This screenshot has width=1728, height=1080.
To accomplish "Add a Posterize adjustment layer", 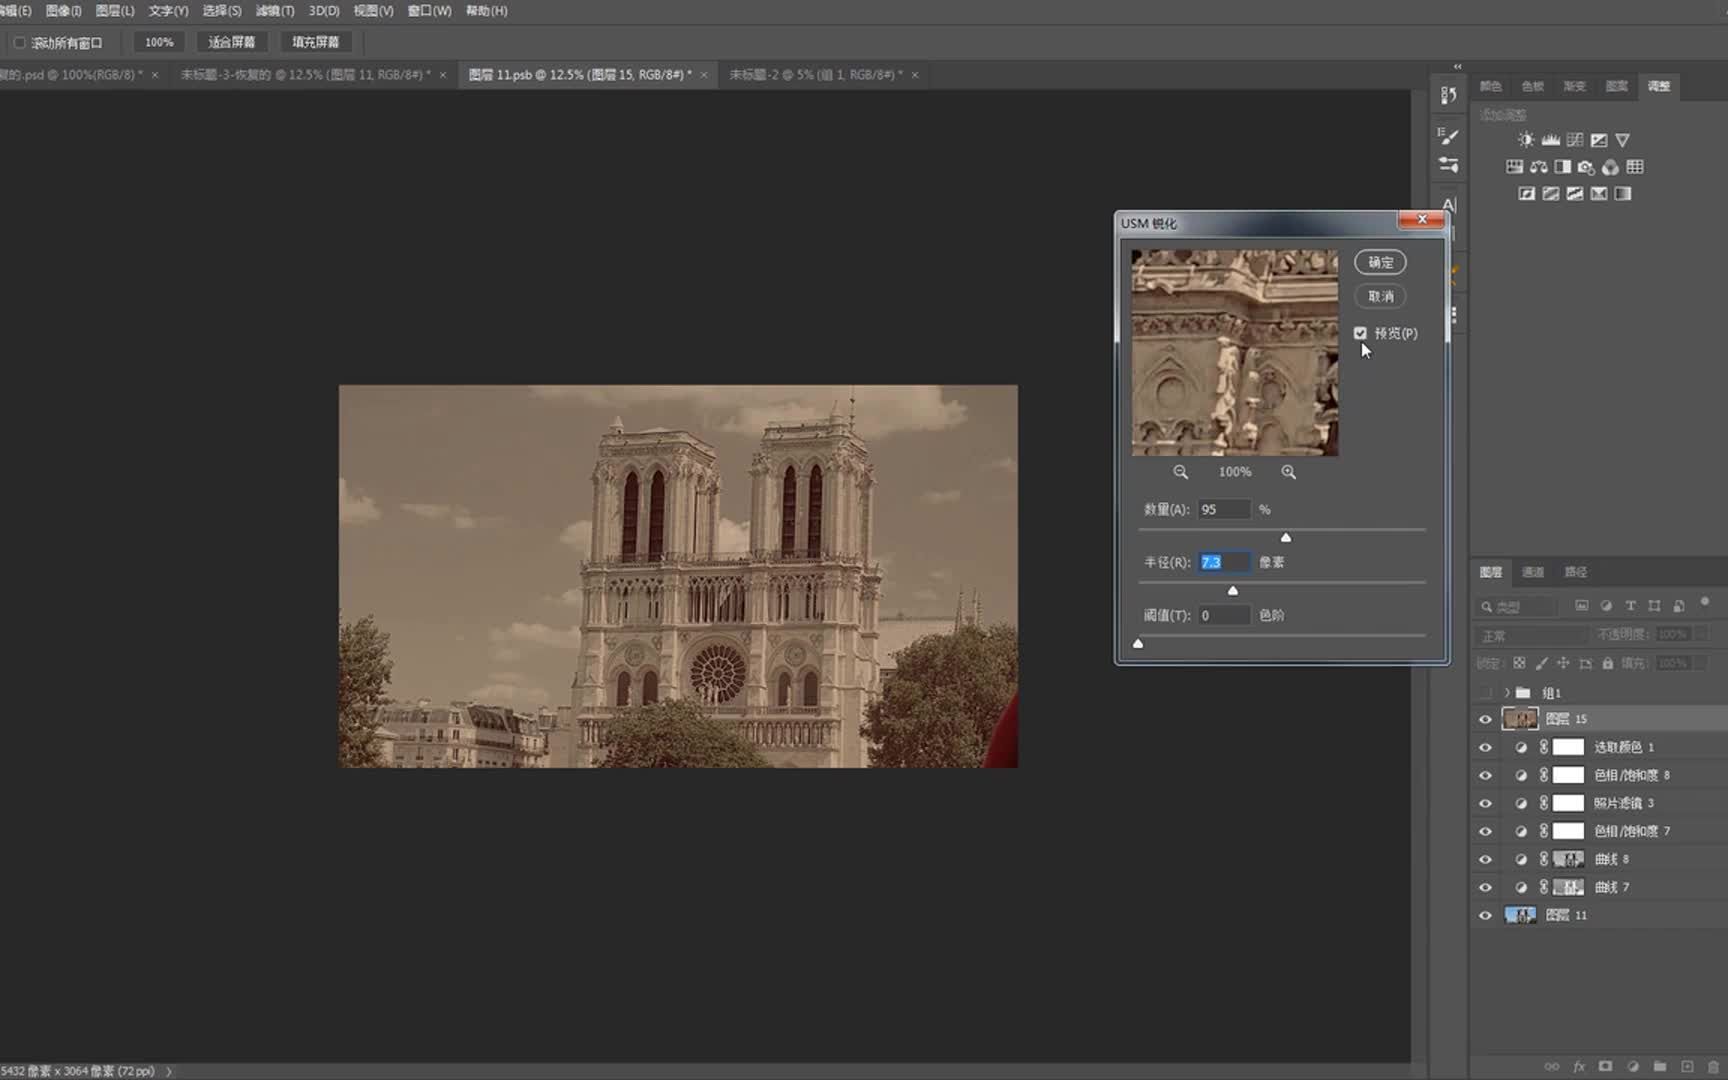I will [1550, 194].
